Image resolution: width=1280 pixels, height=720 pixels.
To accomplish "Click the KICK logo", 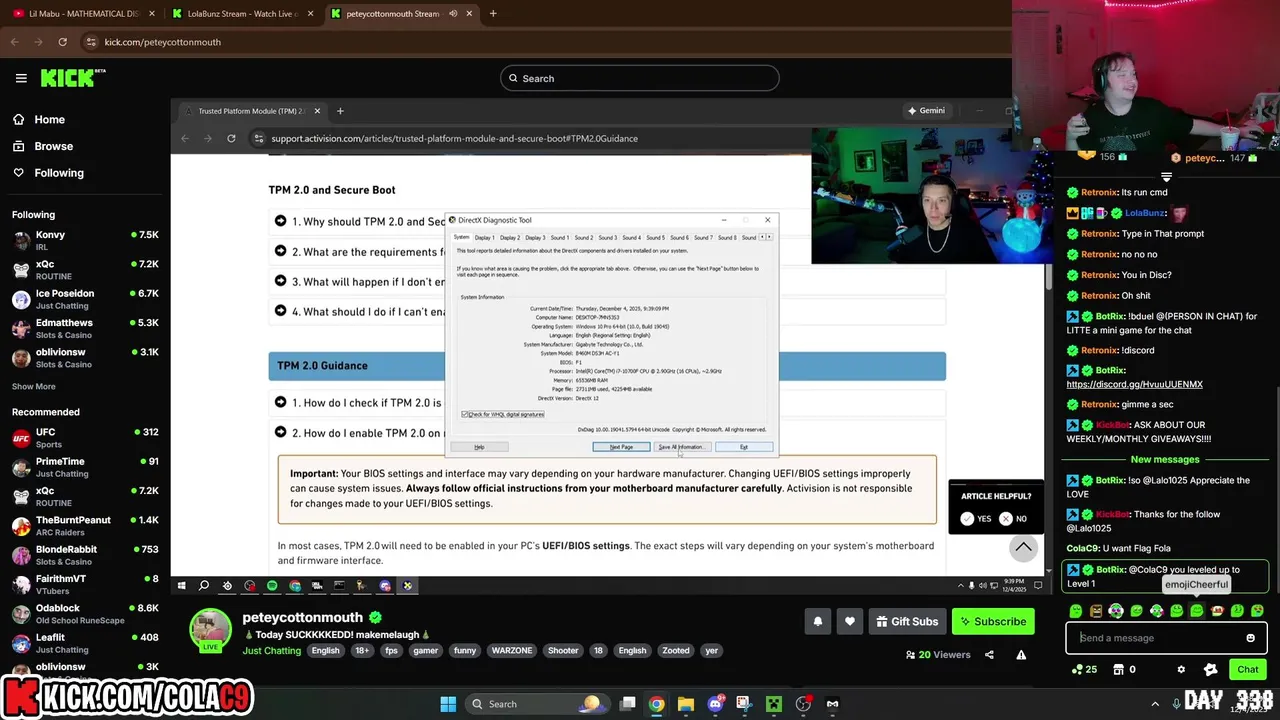I will [72, 78].
